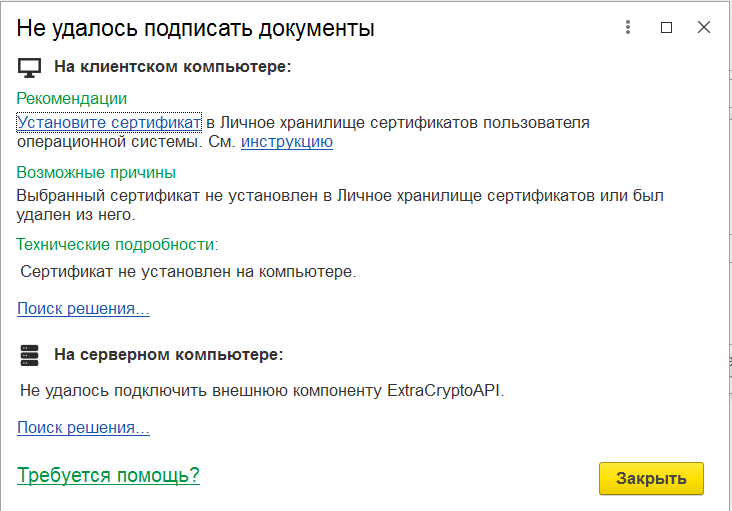Open the three-dot more options menu
The height and width of the screenshot is (511, 732).
[x=628, y=28]
